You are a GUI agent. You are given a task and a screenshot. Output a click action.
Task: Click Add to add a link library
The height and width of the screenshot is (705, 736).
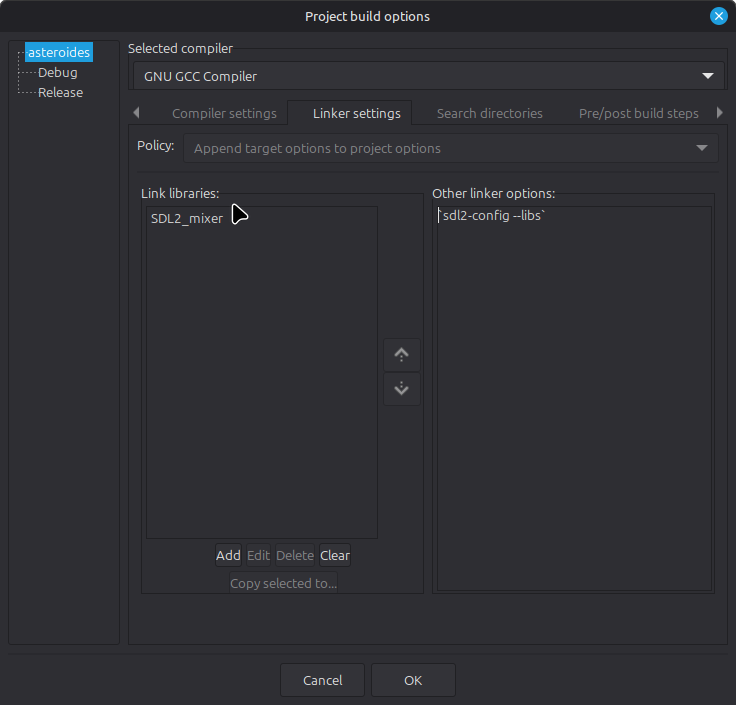pos(228,555)
